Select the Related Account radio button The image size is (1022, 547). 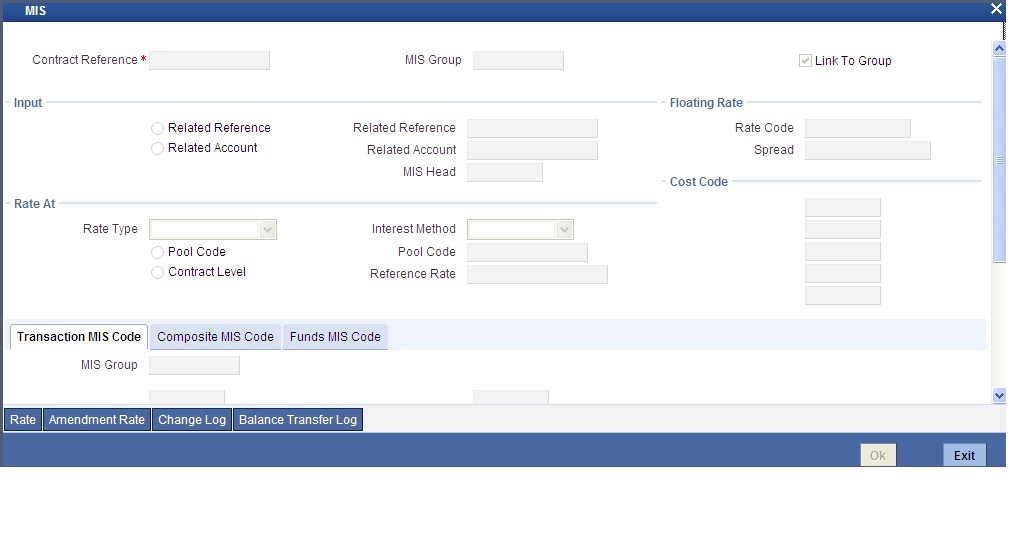(157, 149)
